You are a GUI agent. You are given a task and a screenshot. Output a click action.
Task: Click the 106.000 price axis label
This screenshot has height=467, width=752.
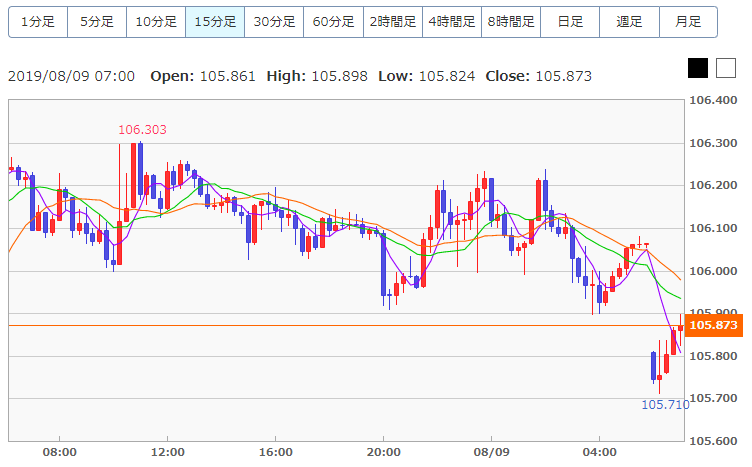713,271
